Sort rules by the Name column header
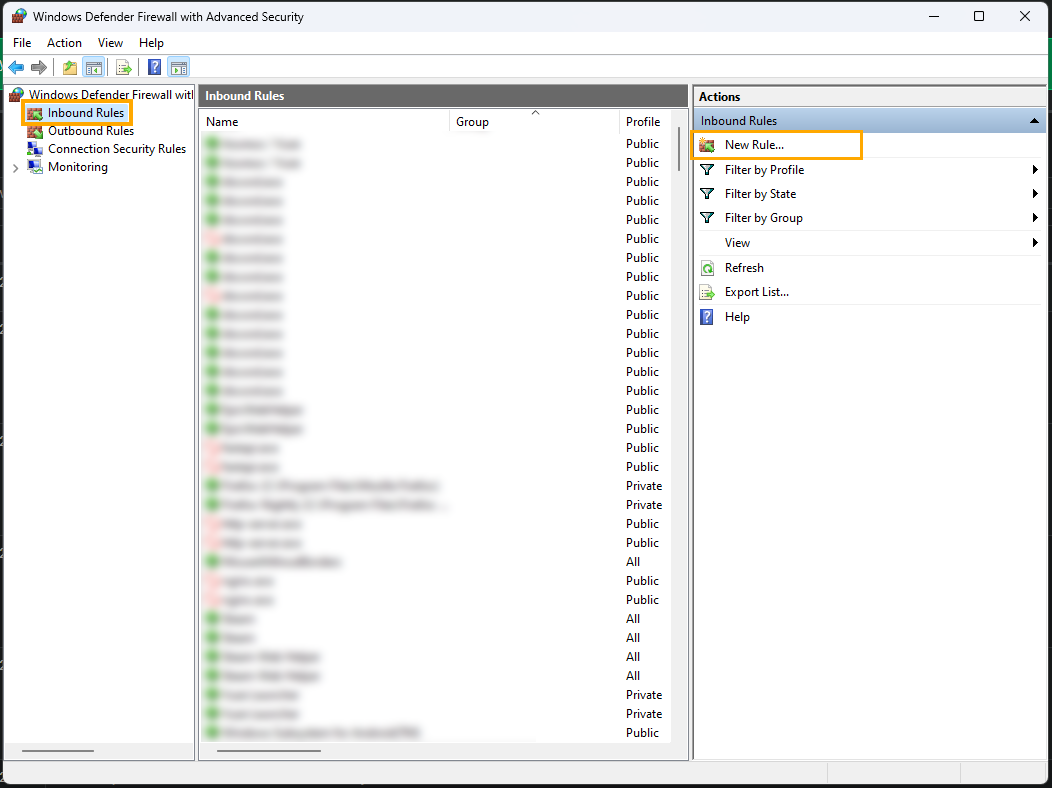 click(x=325, y=122)
